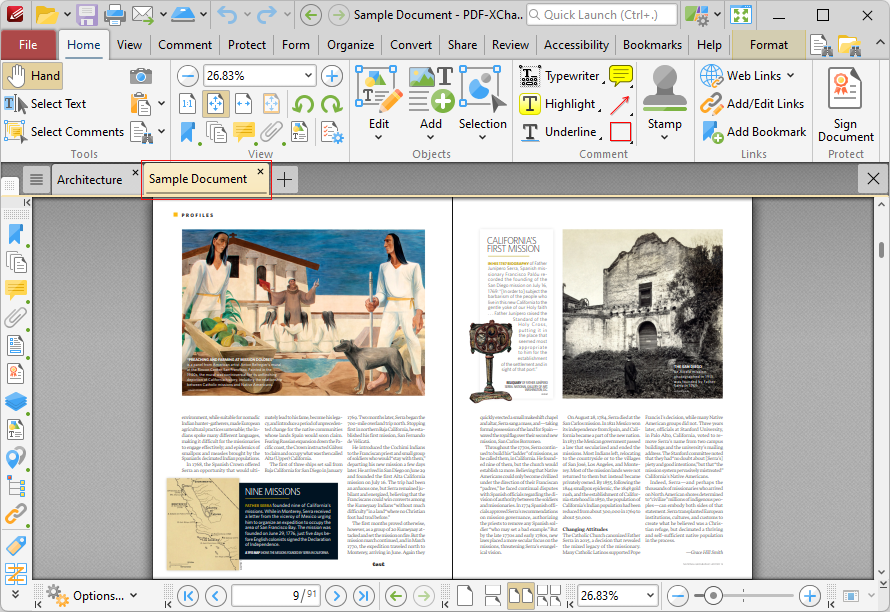Select the Fit Page icon in View group
Viewport: 890px width, 612px height.
[216, 104]
